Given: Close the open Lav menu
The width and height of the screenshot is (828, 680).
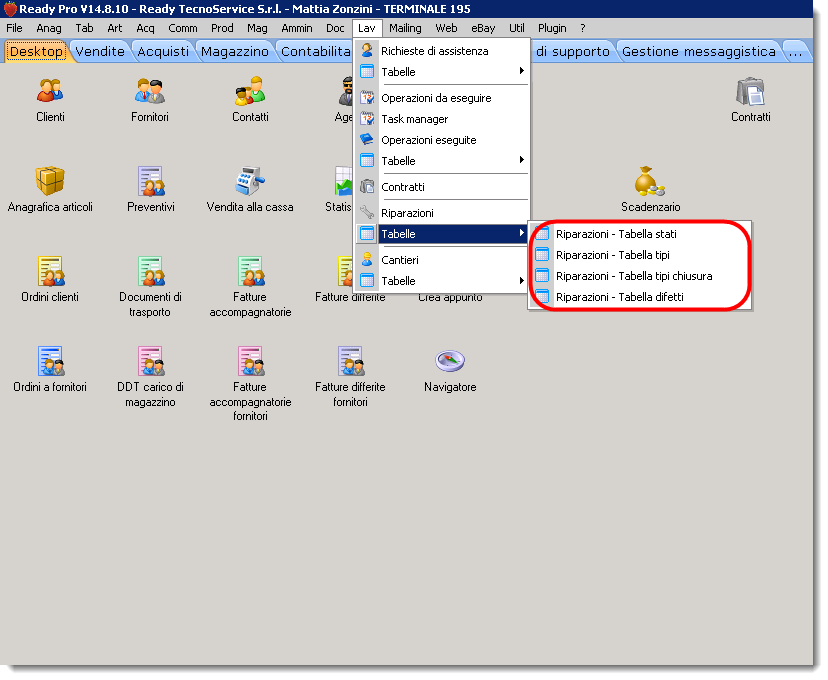Looking at the screenshot, I should pos(366,28).
